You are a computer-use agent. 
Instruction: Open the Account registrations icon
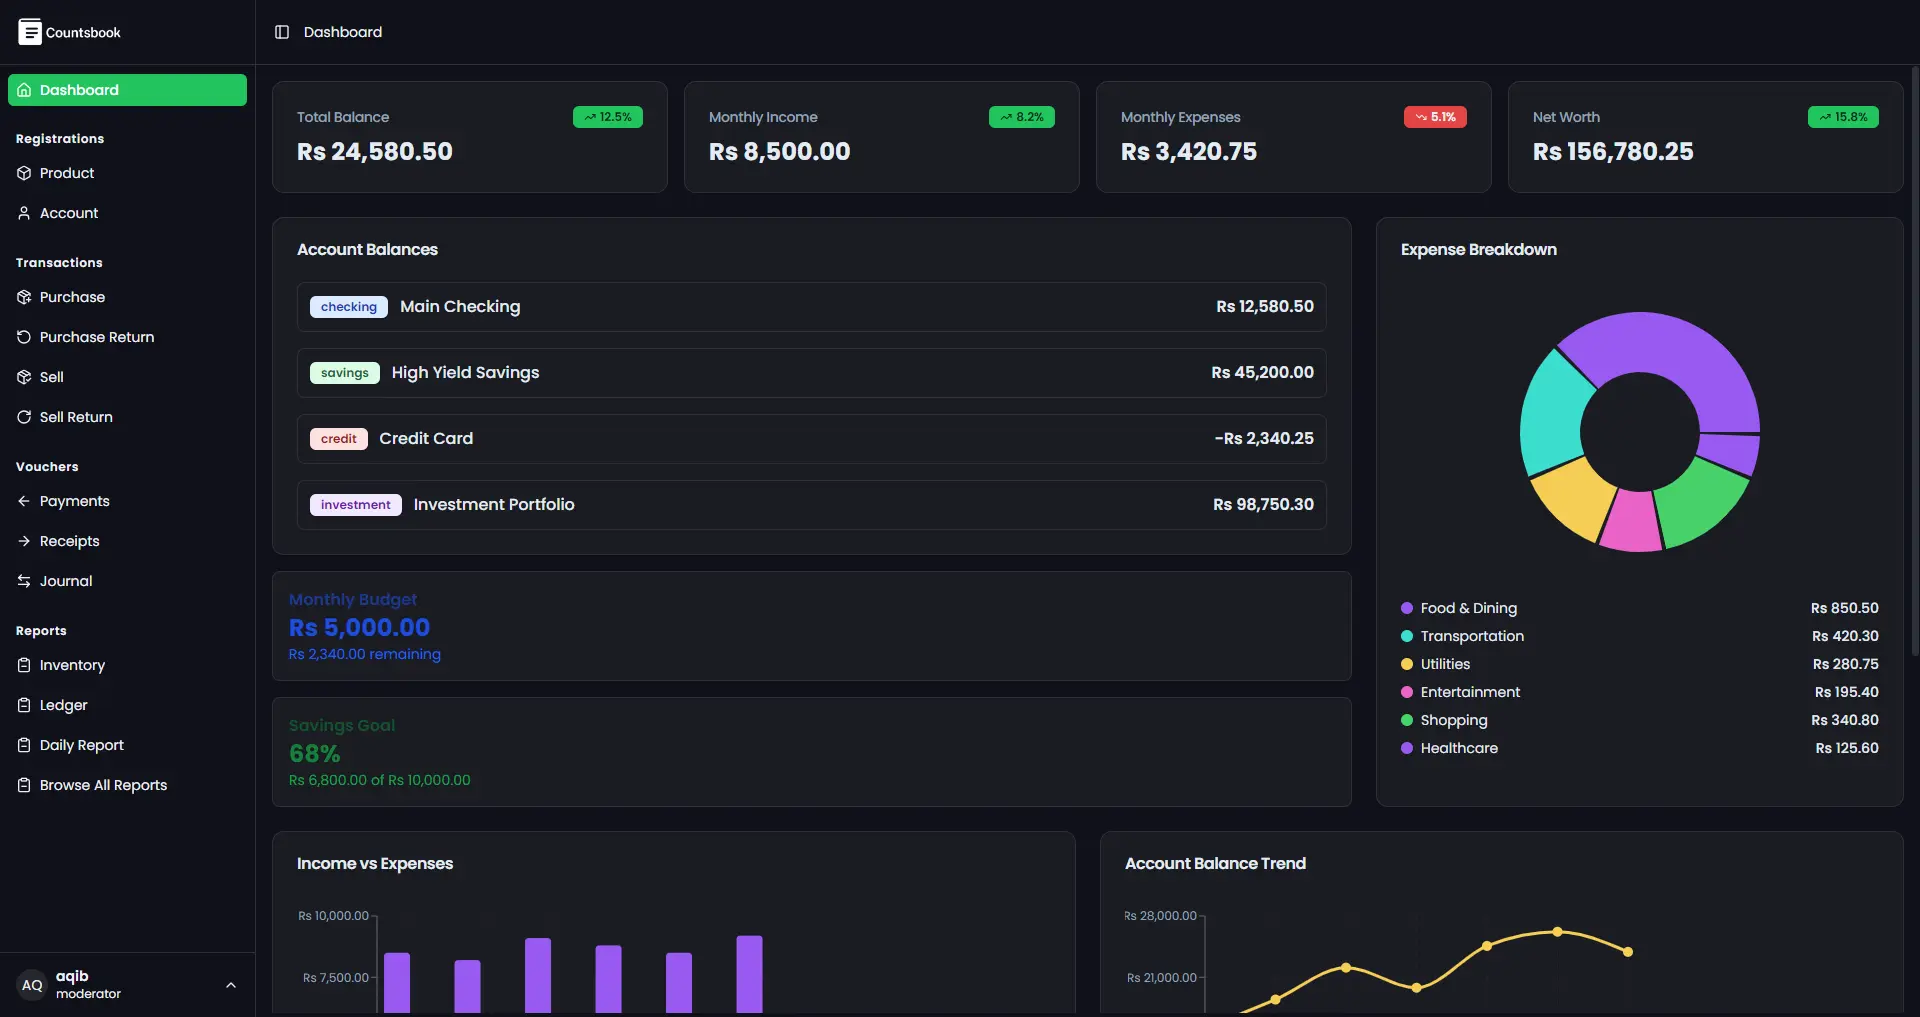tap(23, 212)
